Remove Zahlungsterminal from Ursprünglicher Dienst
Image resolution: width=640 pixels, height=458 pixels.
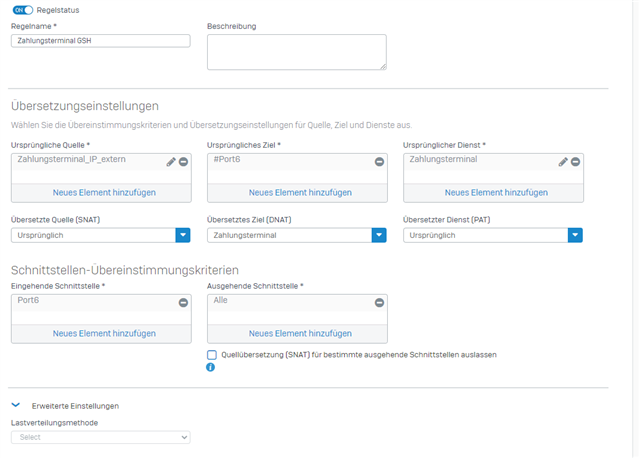(576, 162)
